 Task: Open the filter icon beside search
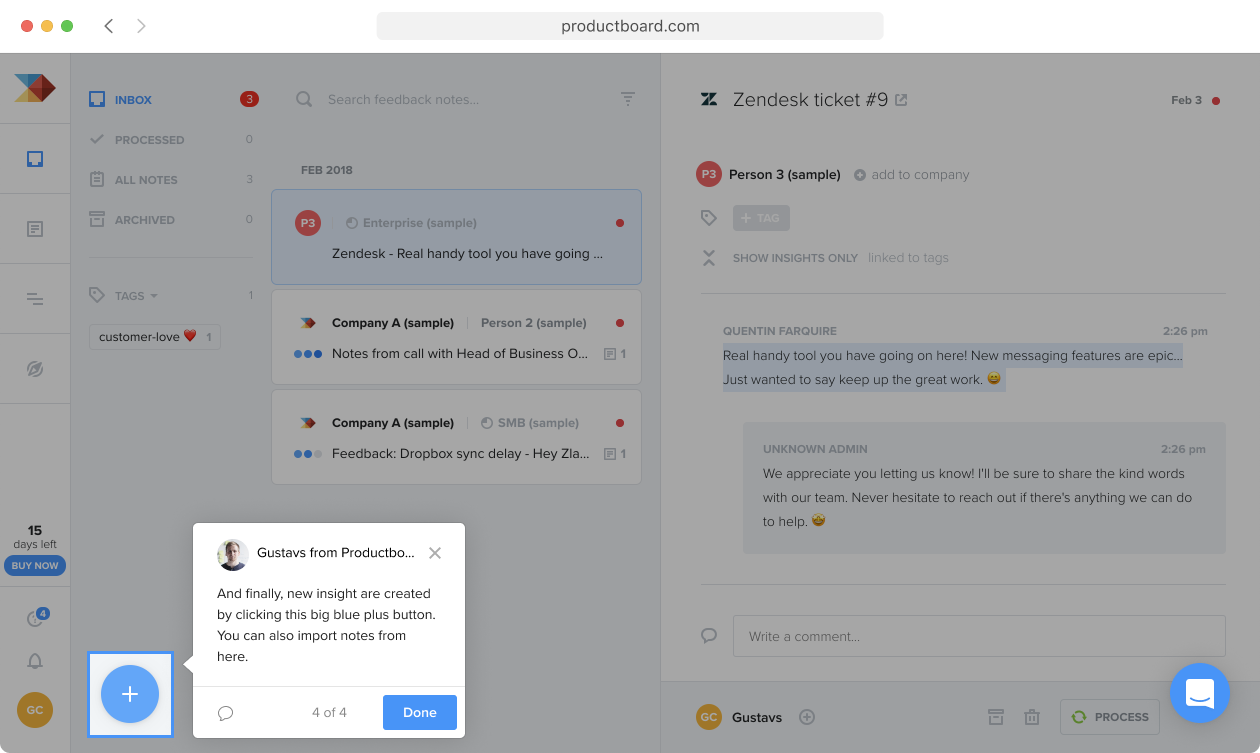628,99
